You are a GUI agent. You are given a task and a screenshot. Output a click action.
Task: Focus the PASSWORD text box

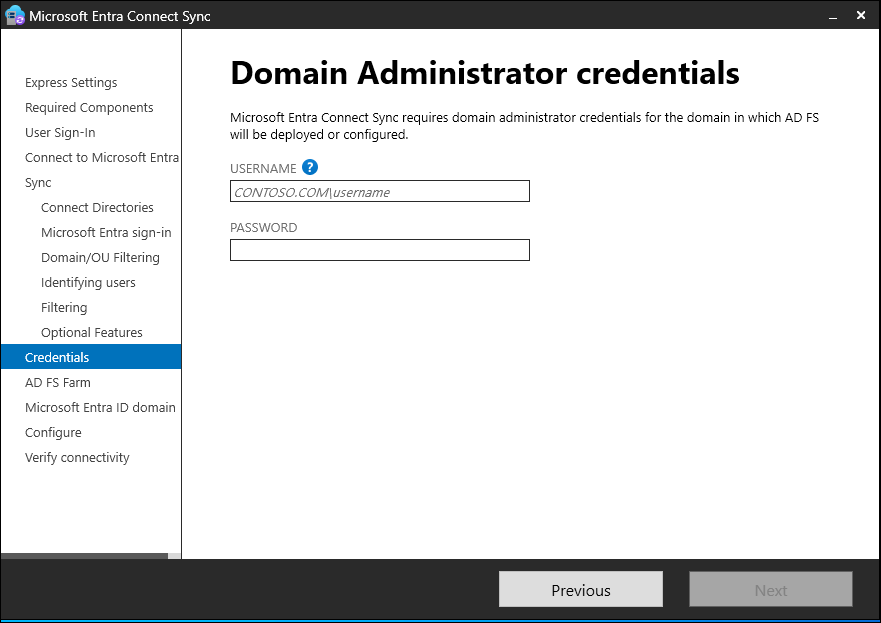[x=379, y=250]
